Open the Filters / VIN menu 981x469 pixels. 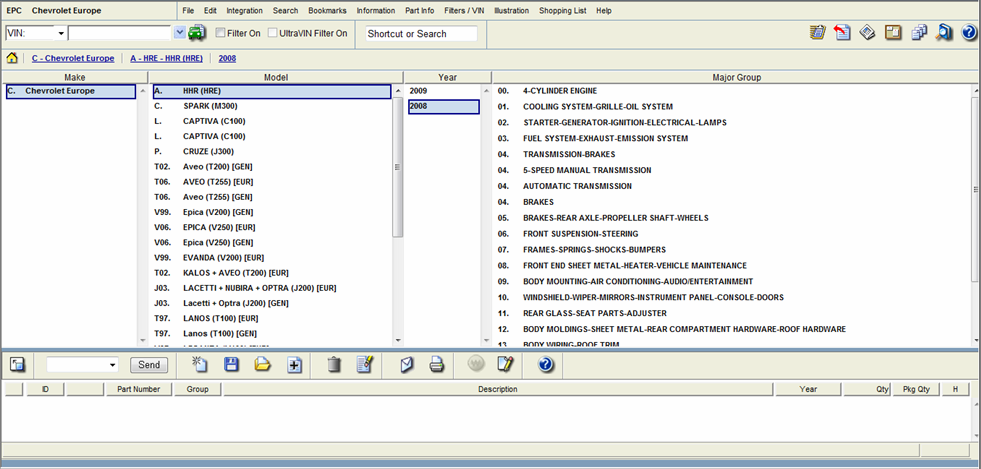coord(464,11)
